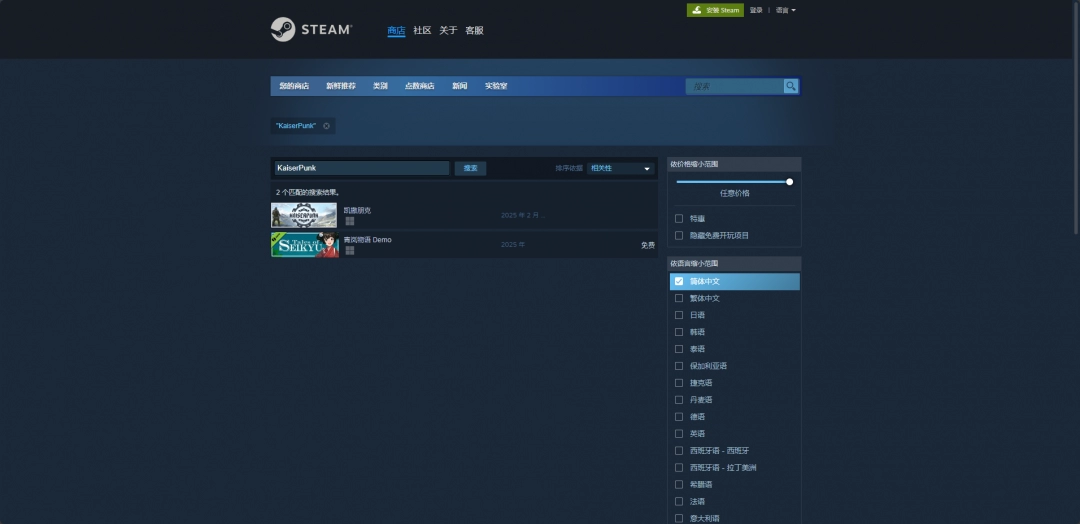Check the 保加利亚语 language filter
Screen dimensions: 1080x524
pyautogui.click(x=679, y=366)
